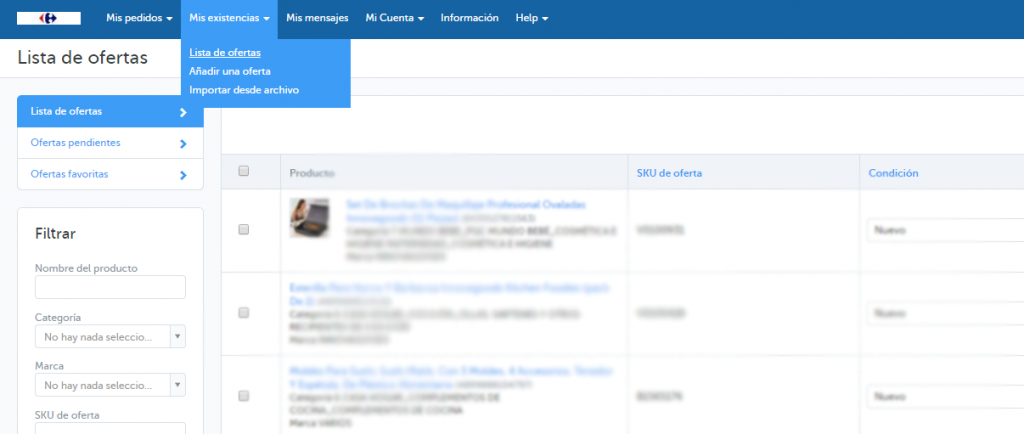
Task: Open the Help menu
Action: (531, 19)
